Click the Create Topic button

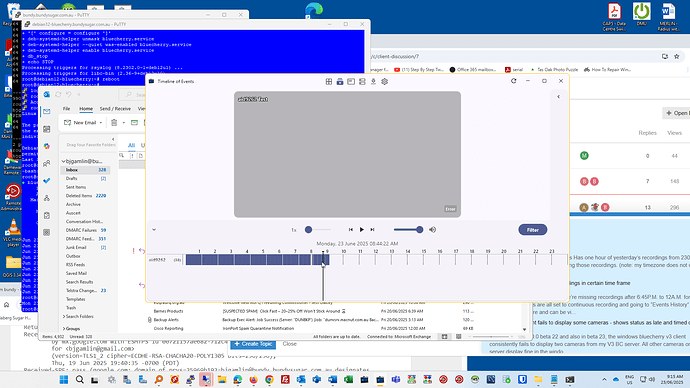pyautogui.click(x=253, y=344)
